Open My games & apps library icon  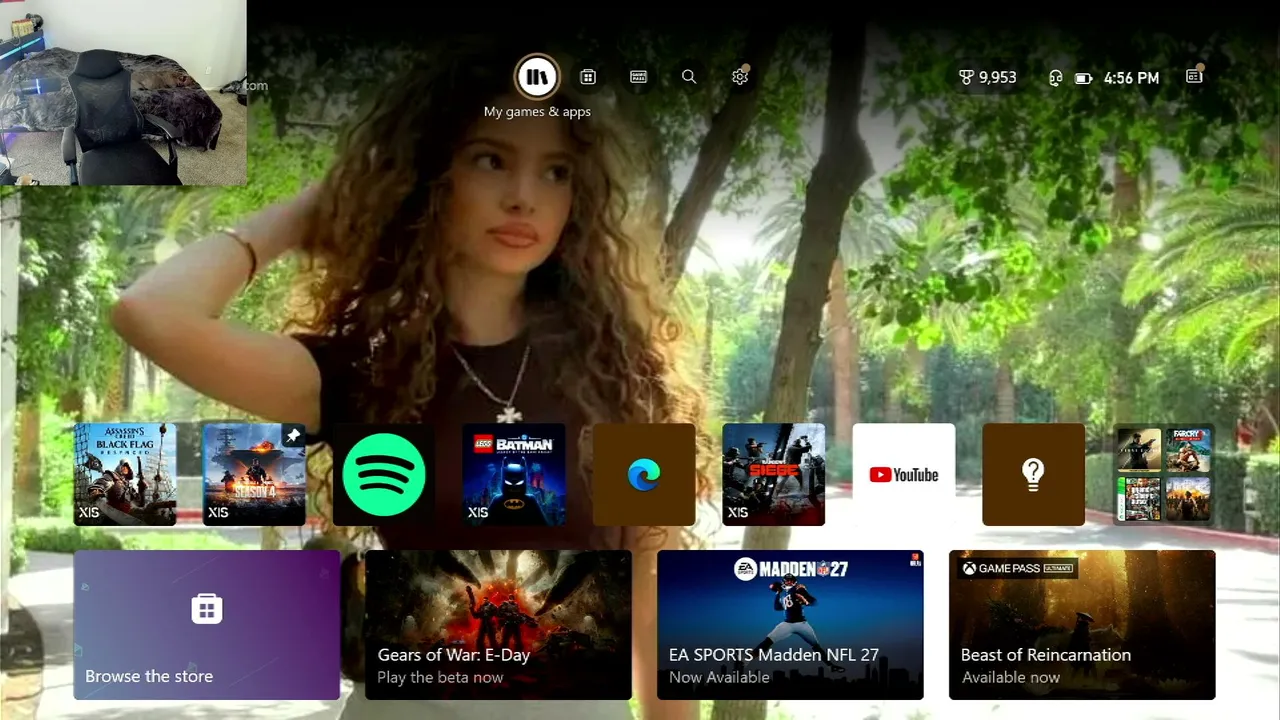click(537, 77)
